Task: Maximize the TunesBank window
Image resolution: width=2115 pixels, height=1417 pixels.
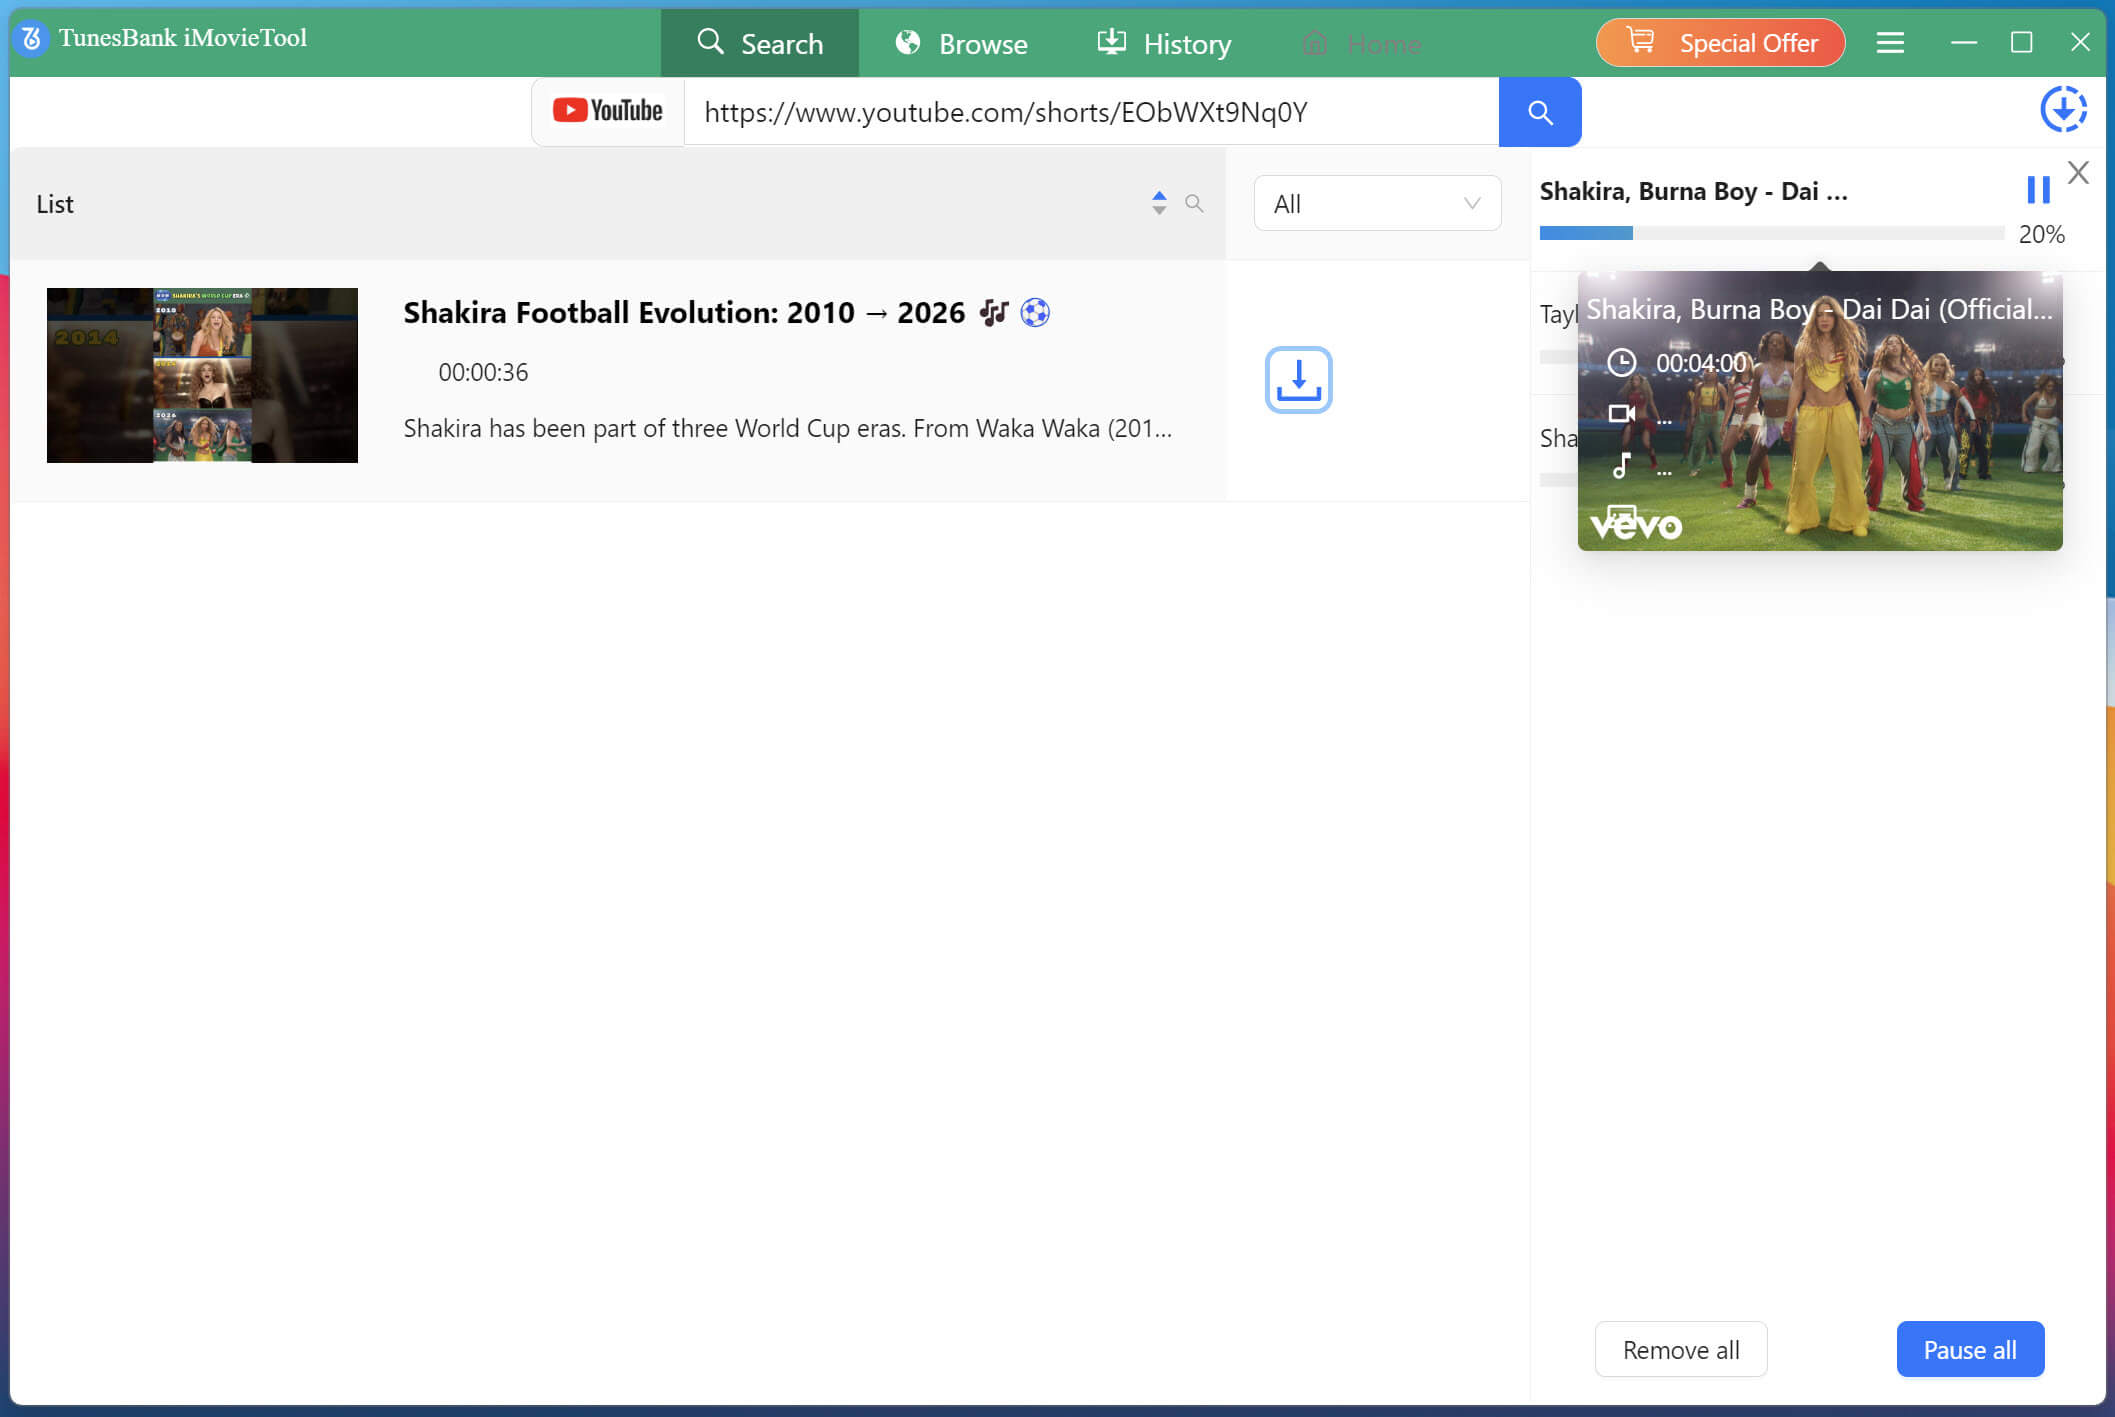Action: tap(2021, 42)
